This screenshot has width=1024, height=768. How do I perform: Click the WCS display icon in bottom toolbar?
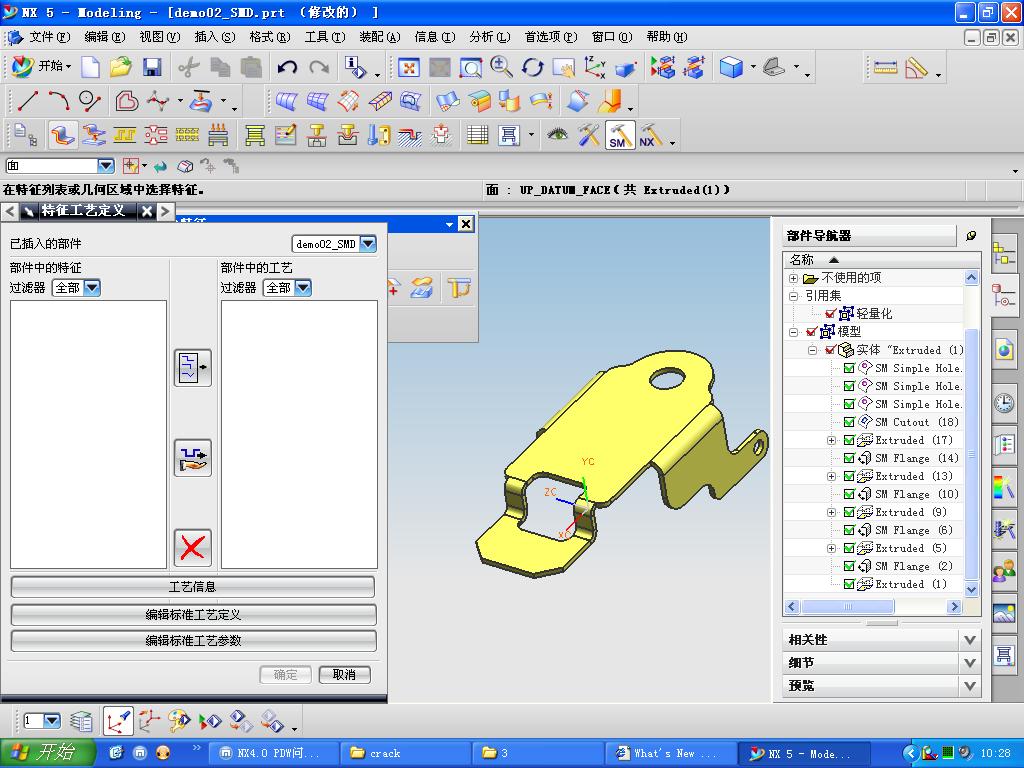pos(118,722)
